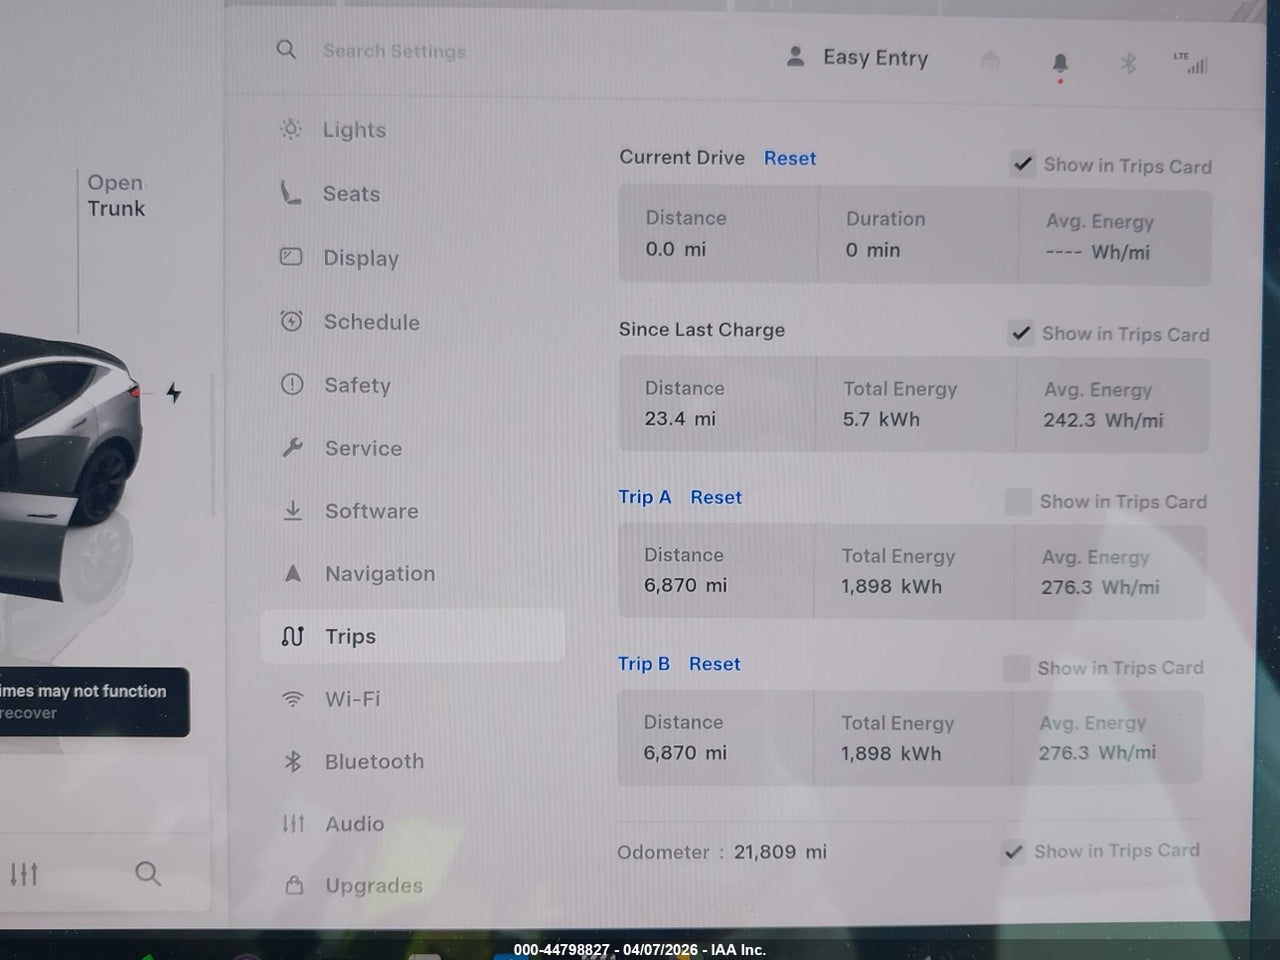The height and width of the screenshot is (960, 1280).
Task: Click the search magnifier icon in settings
Action: [x=286, y=49]
